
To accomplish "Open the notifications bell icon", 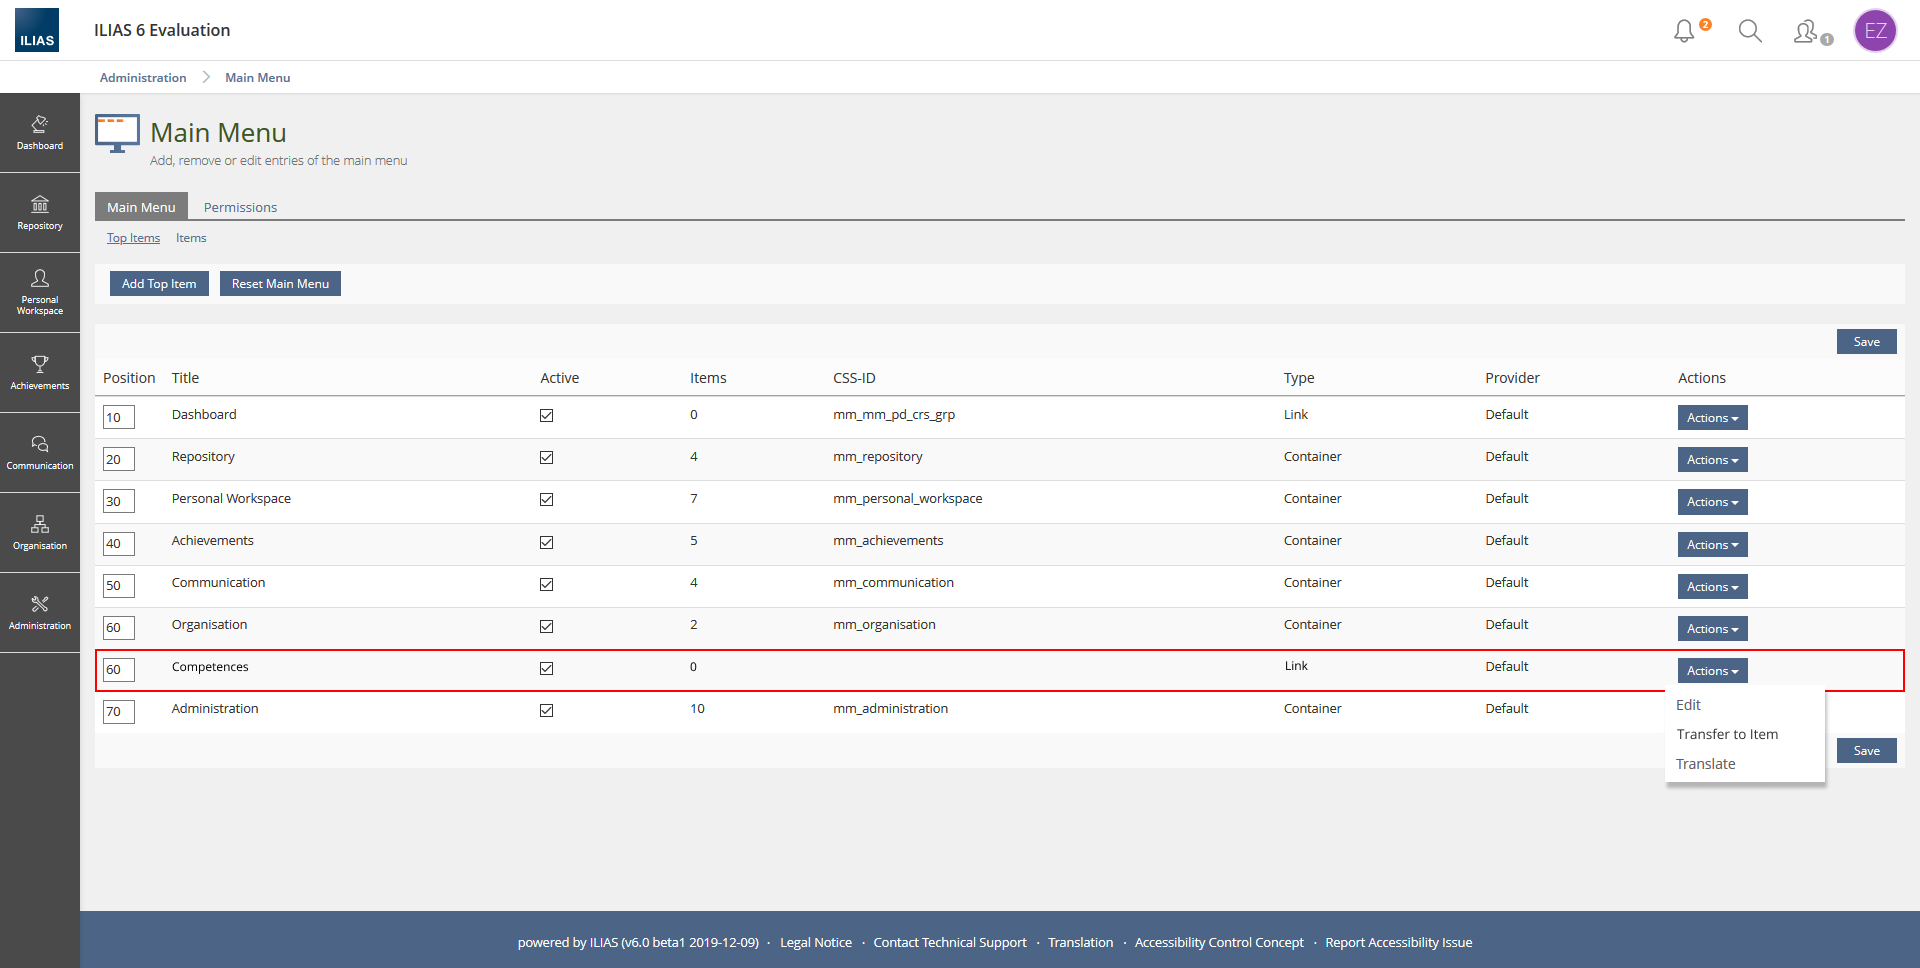I will point(1685,31).
